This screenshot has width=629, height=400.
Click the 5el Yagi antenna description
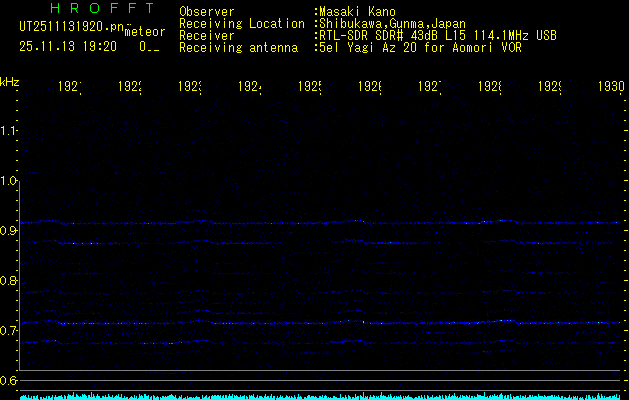[x=419, y=47]
